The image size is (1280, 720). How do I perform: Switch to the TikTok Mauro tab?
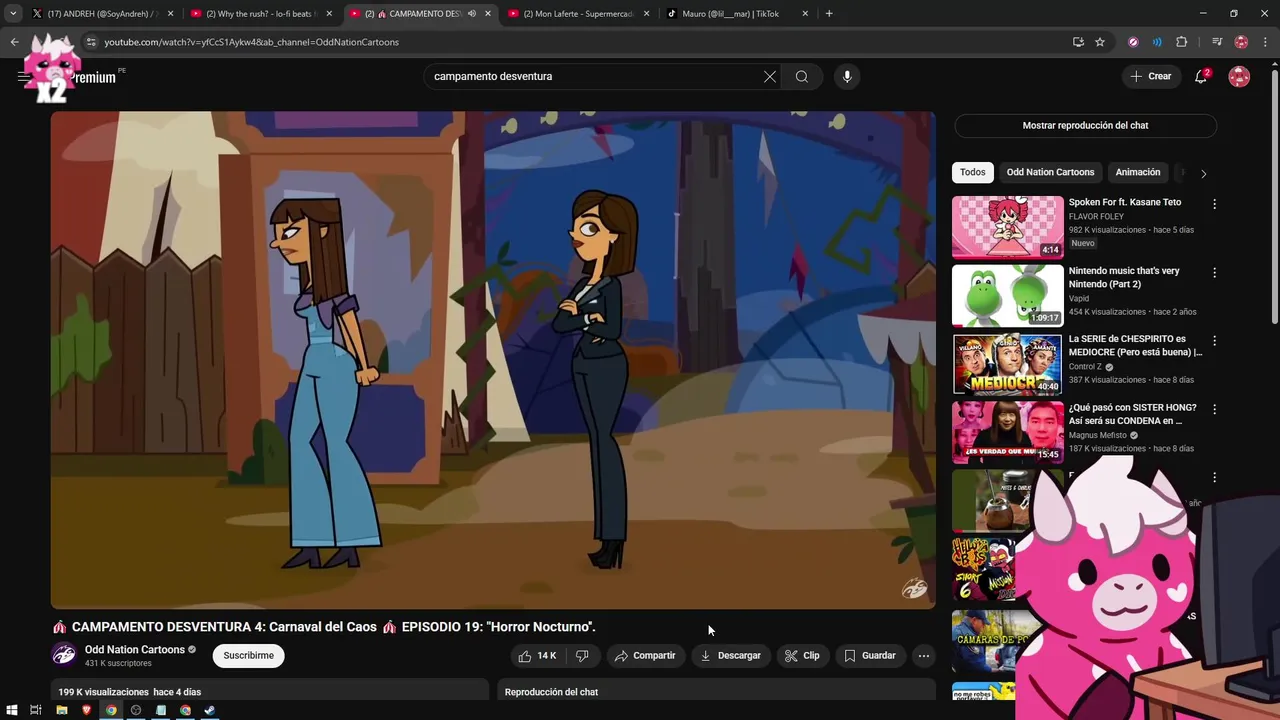[x=735, y=14]
